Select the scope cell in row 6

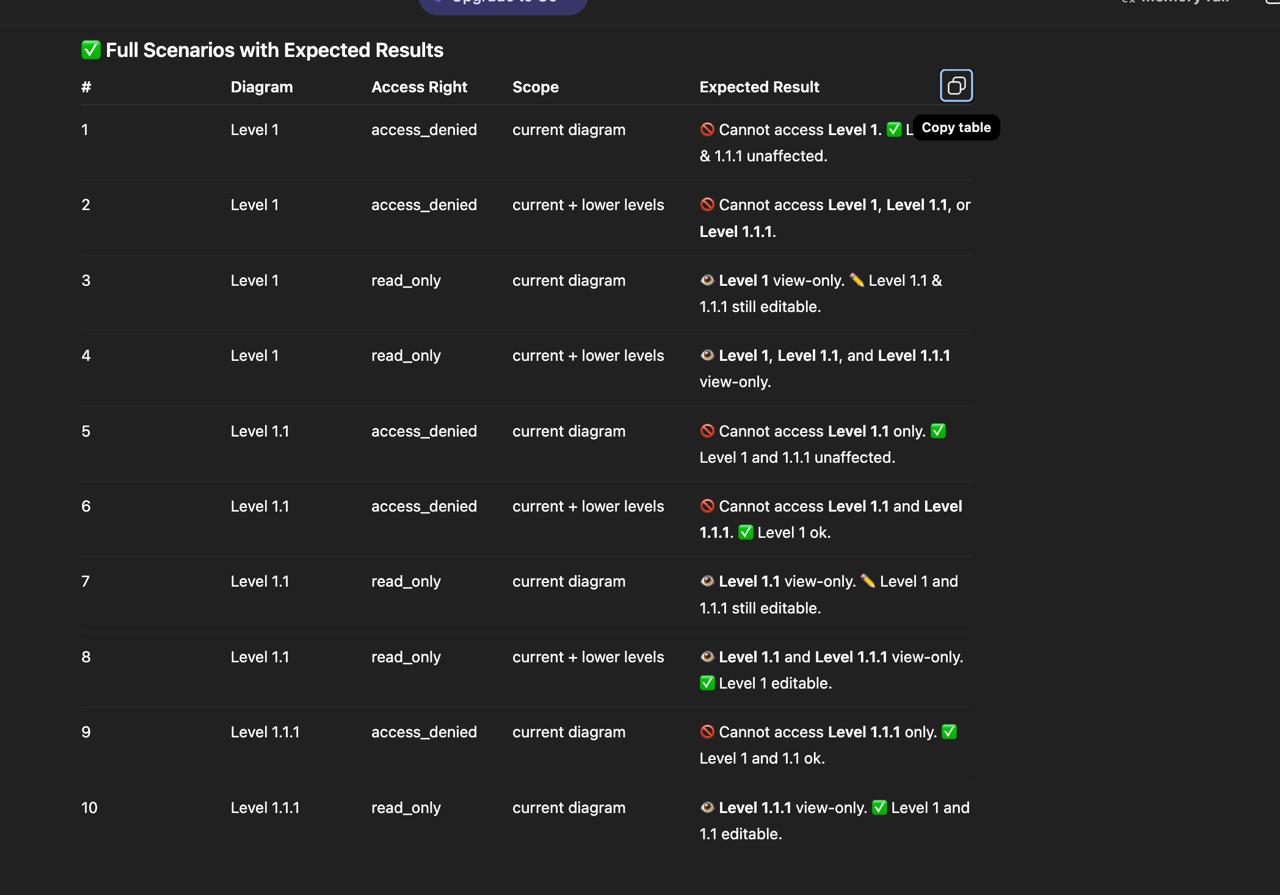588,507
